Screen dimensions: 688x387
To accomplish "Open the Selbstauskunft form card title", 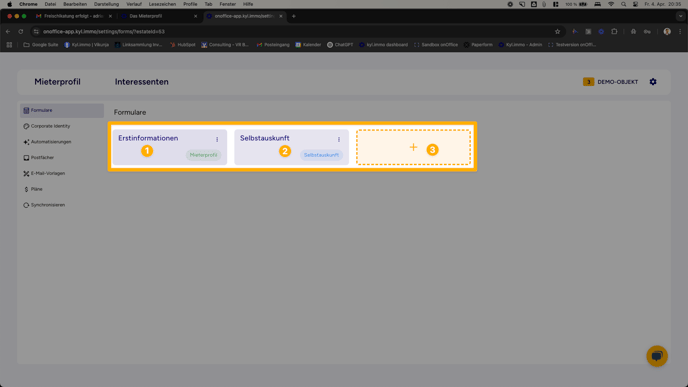I will 265,138.
